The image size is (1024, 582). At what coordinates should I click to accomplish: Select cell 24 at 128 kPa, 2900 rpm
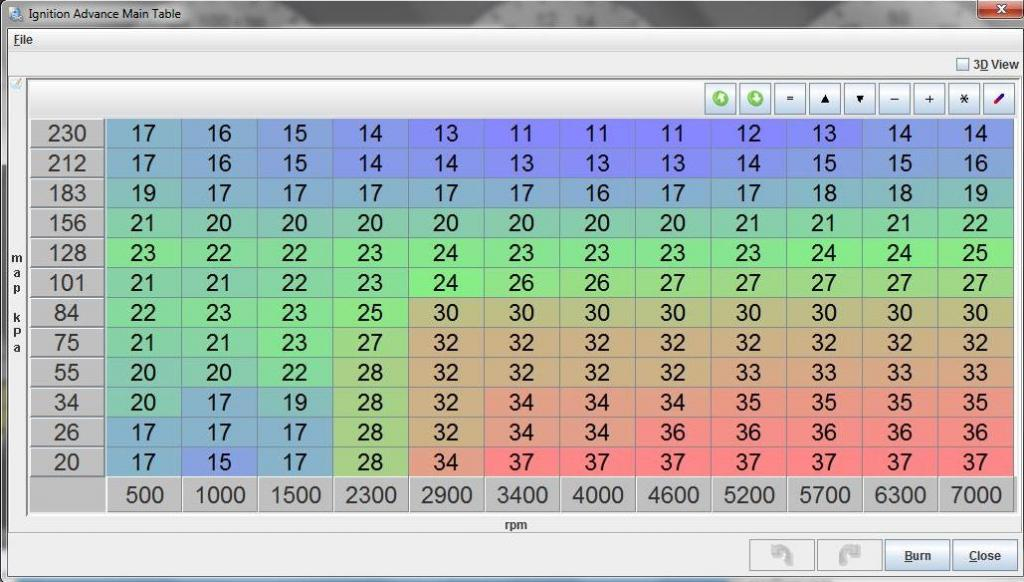click(446, 253)
